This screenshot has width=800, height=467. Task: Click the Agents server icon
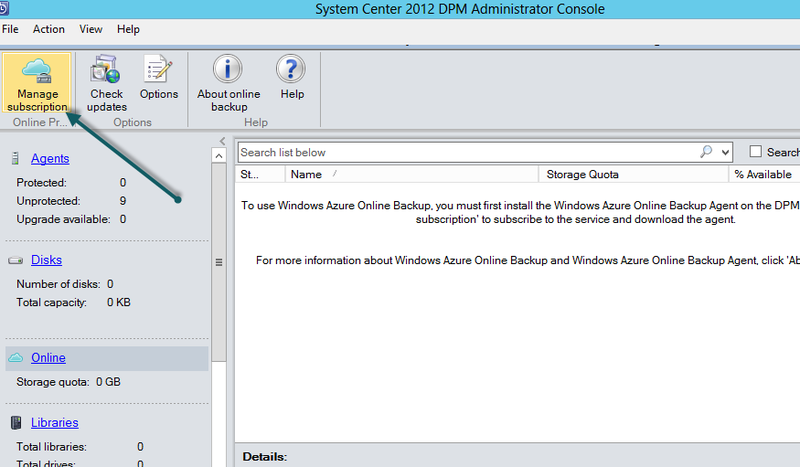pyautogui.click(x=15, y=159)
